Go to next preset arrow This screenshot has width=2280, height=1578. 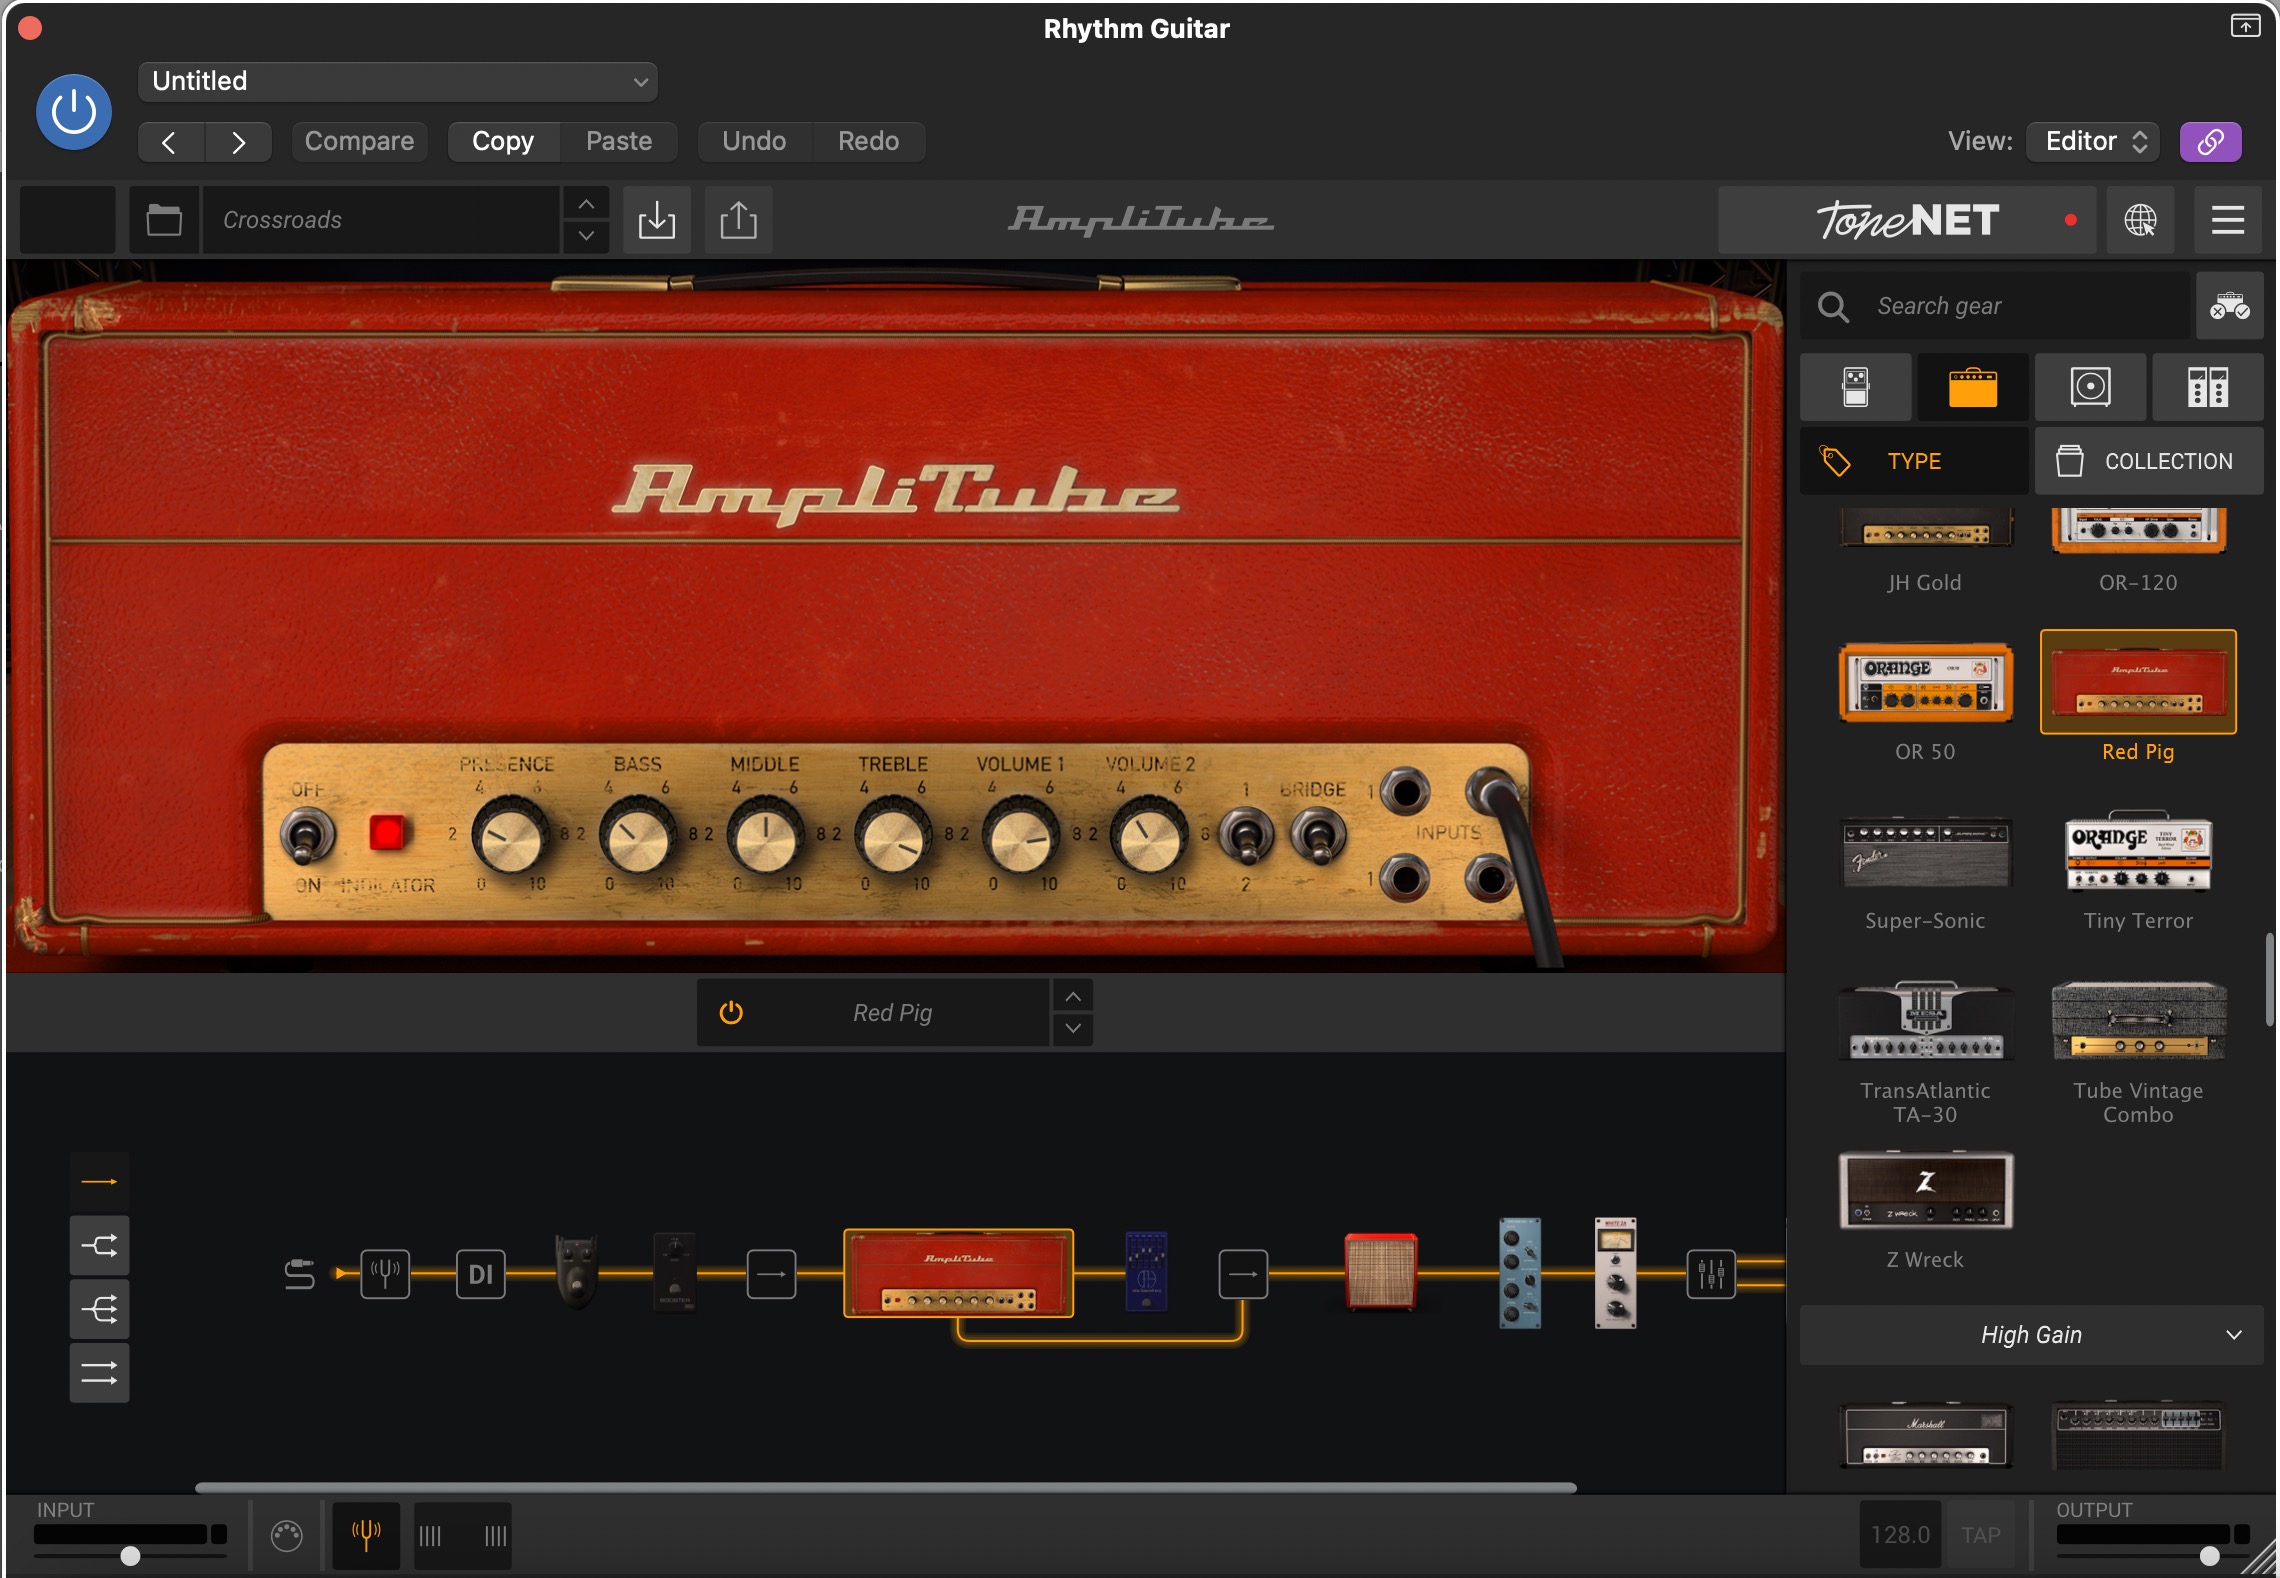pos(238,142)
